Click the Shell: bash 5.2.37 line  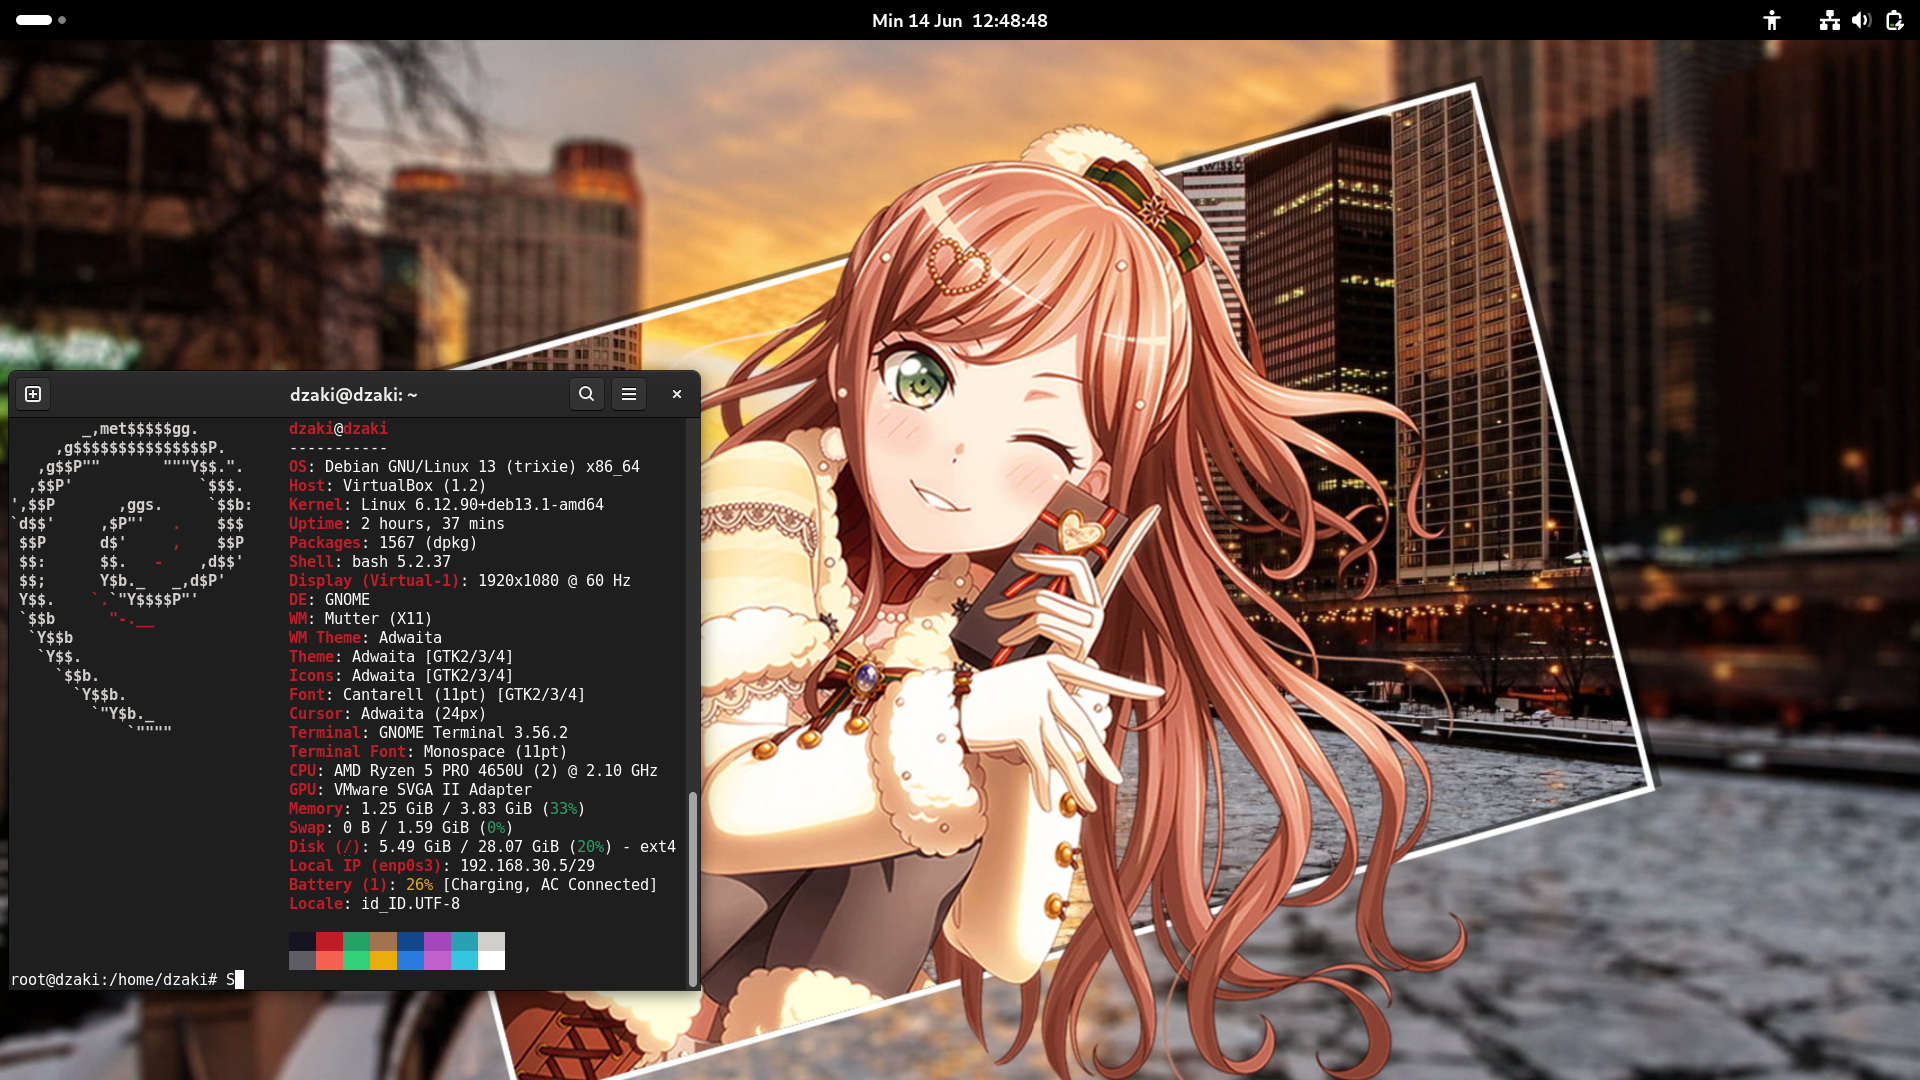[370, 562]
